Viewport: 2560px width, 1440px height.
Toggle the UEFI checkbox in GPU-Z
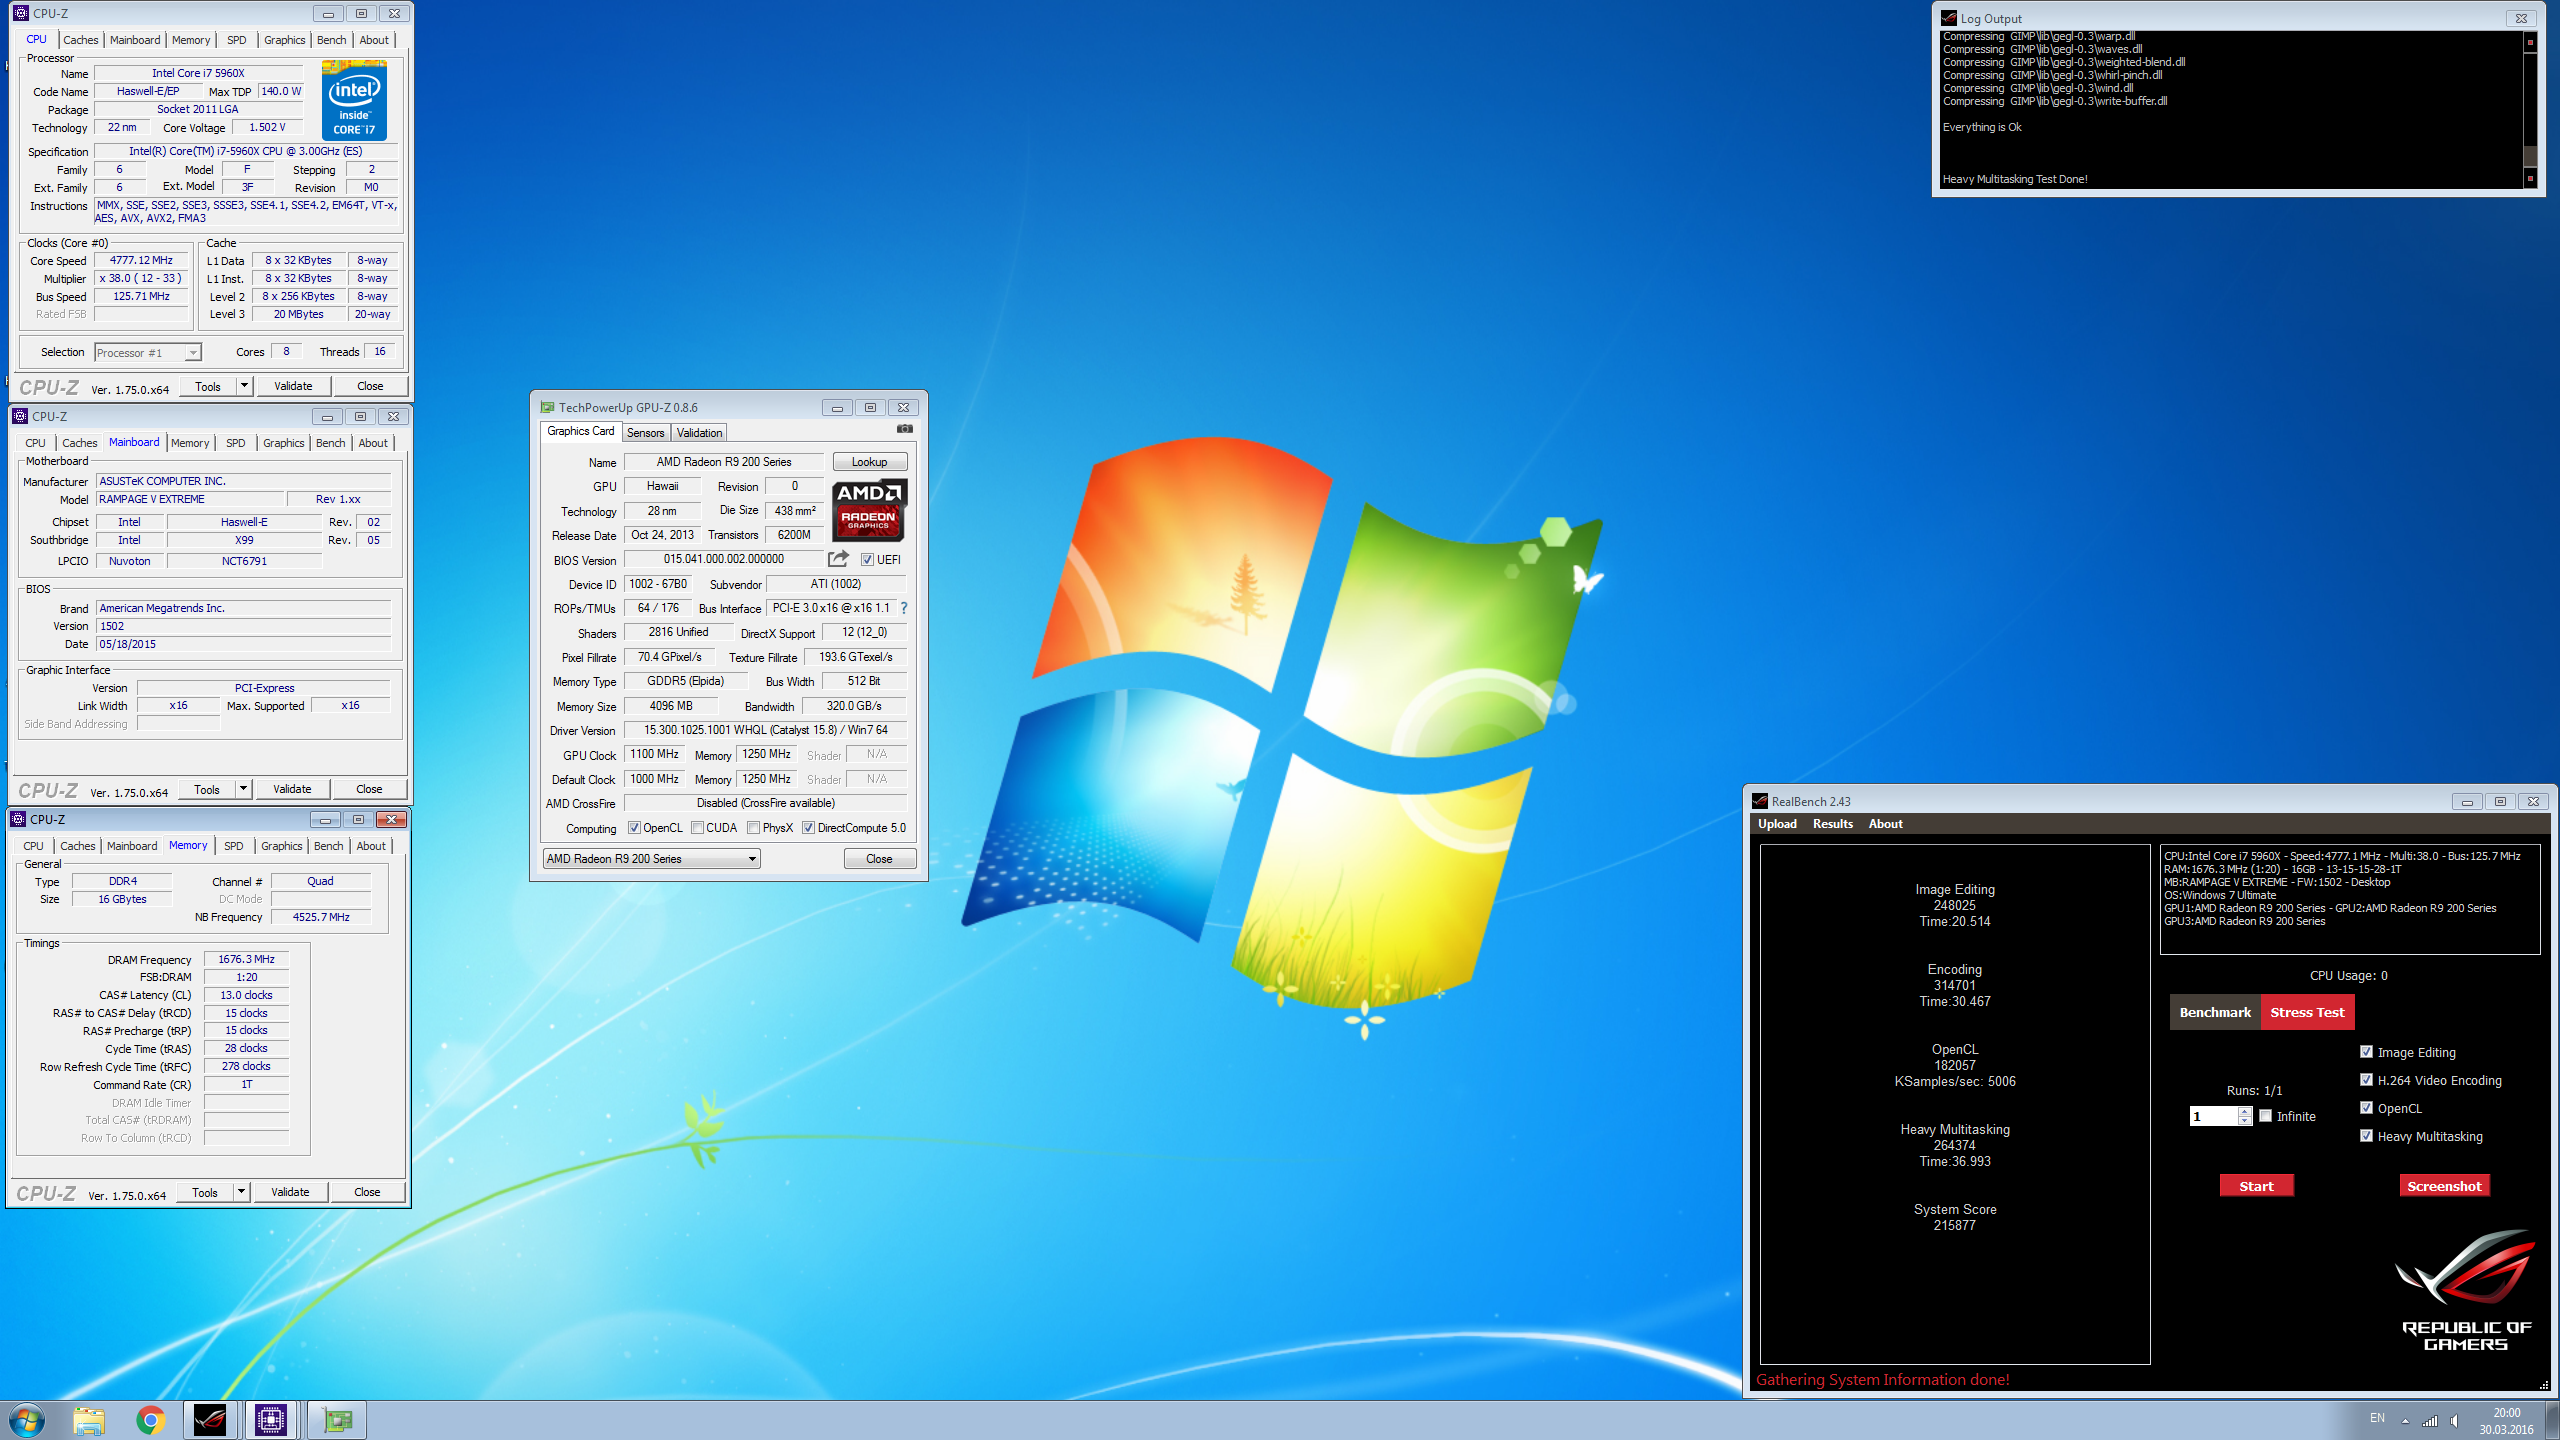click(867, 560)
